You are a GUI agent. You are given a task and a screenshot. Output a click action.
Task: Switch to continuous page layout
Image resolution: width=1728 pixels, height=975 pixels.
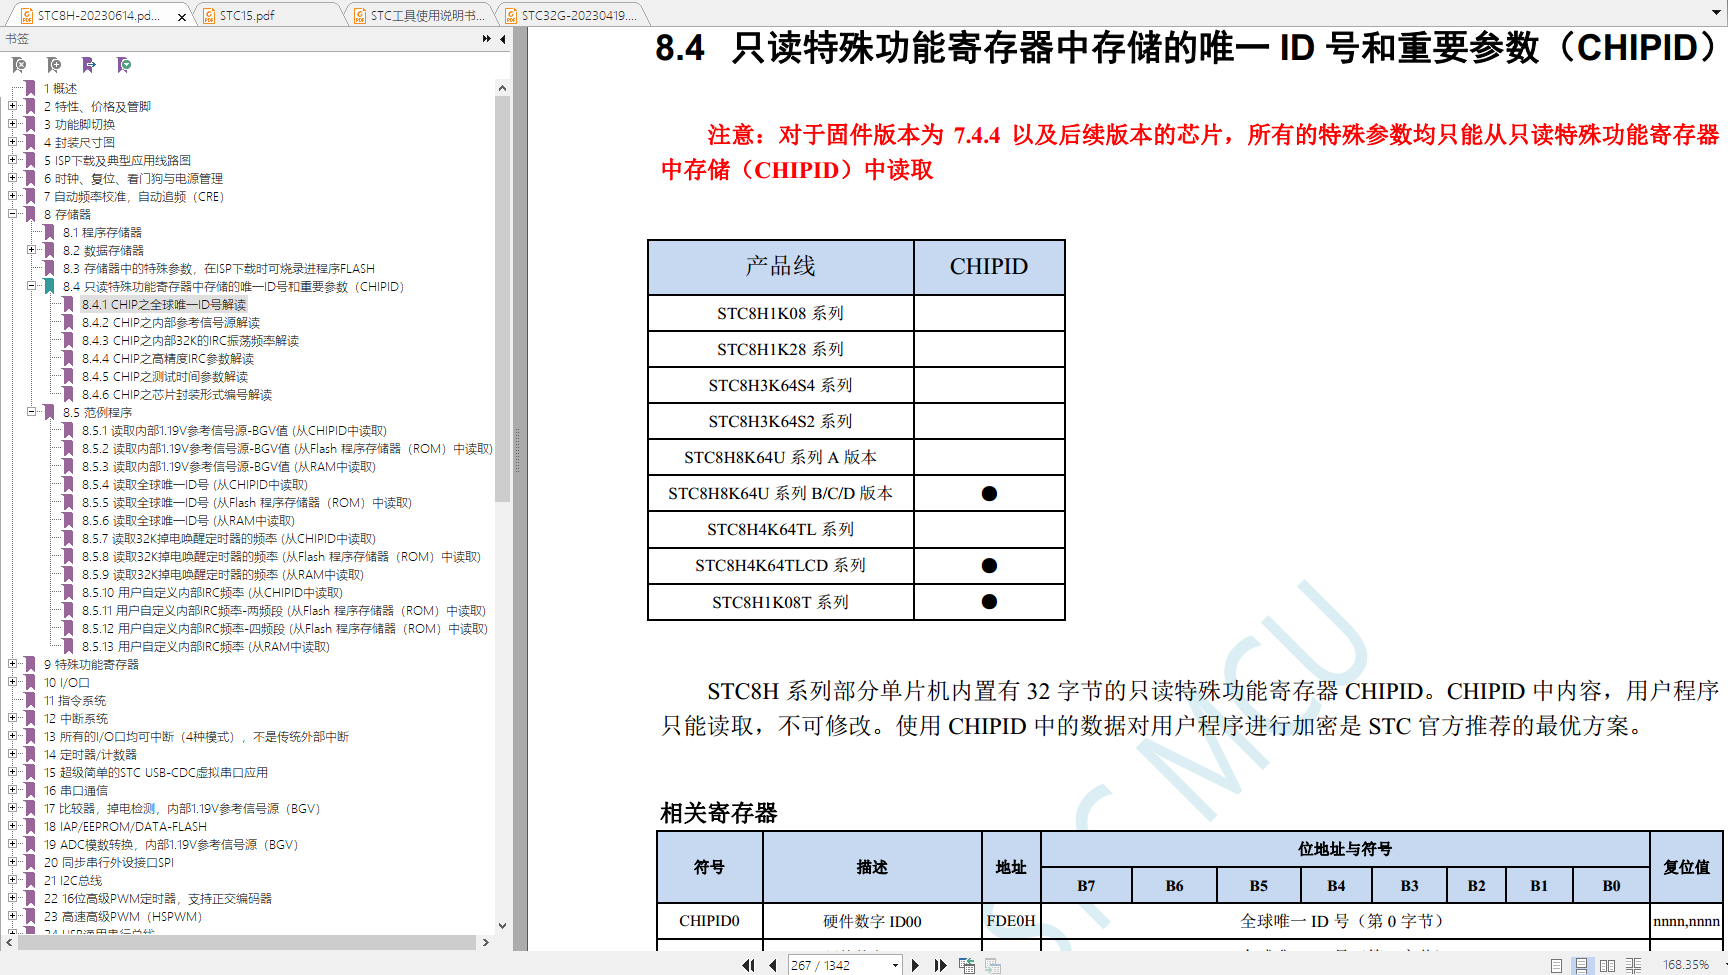click(1581, 965)
